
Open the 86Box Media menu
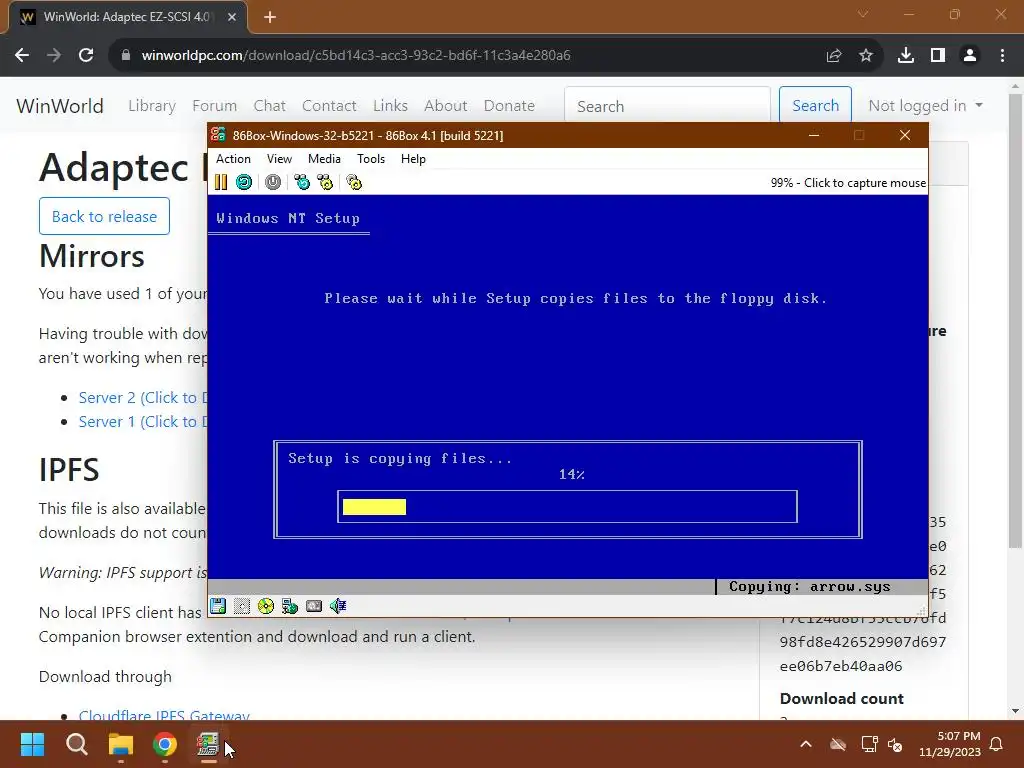[x=324, y=159]
